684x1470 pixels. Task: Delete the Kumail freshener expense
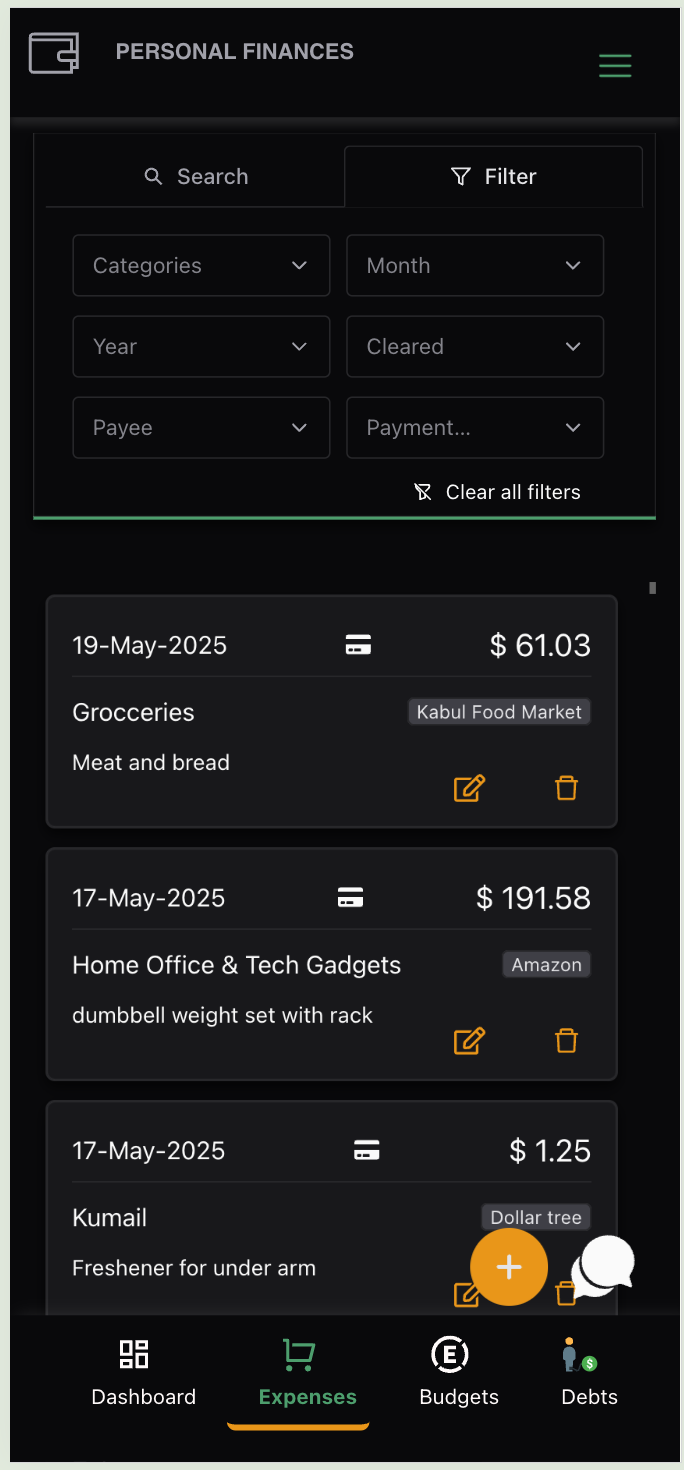566,1293
